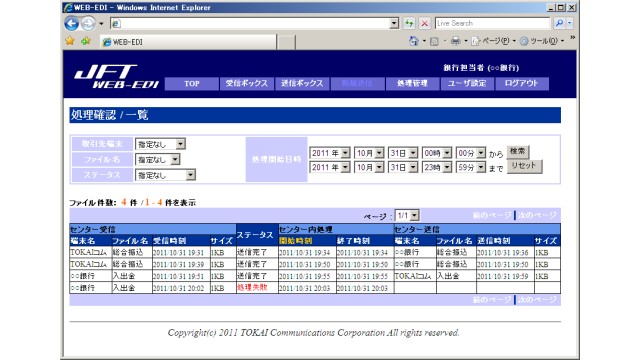Expand the ステータス filter dropdown

tap(165, 175)
